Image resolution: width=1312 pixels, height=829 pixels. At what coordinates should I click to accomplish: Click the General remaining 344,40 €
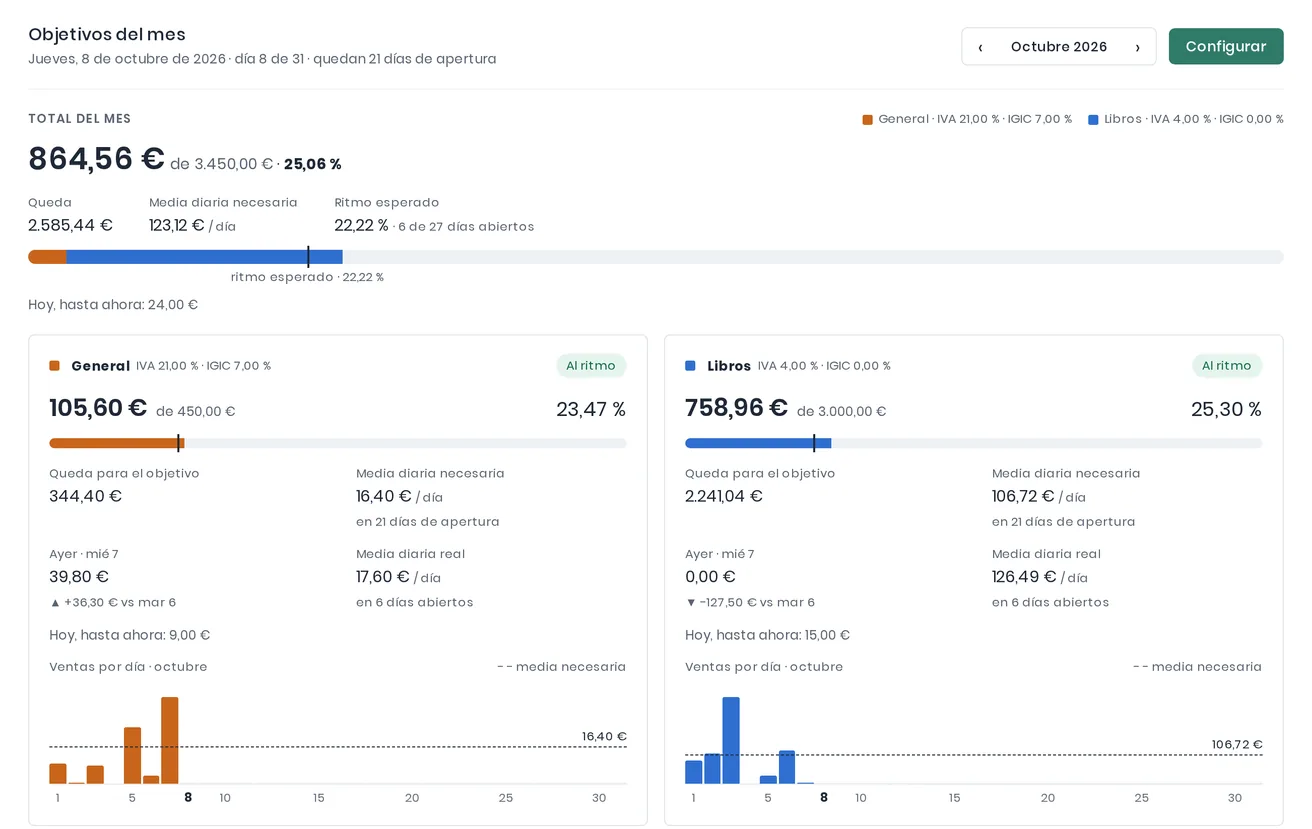pos(86,496)
